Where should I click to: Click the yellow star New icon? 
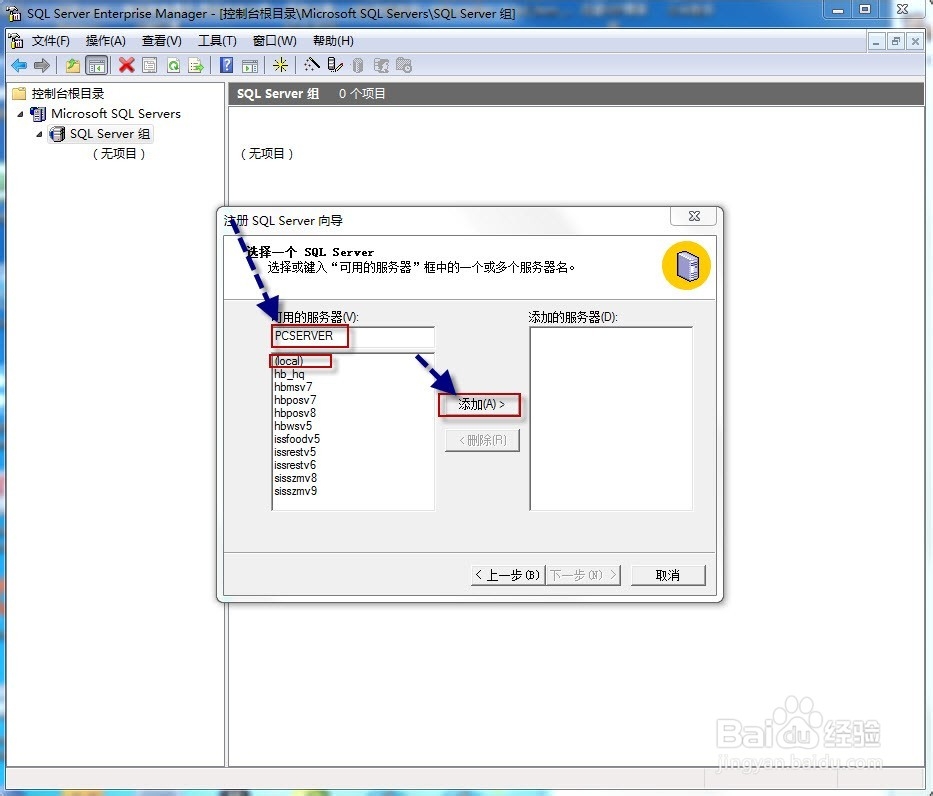coord(280,65)
